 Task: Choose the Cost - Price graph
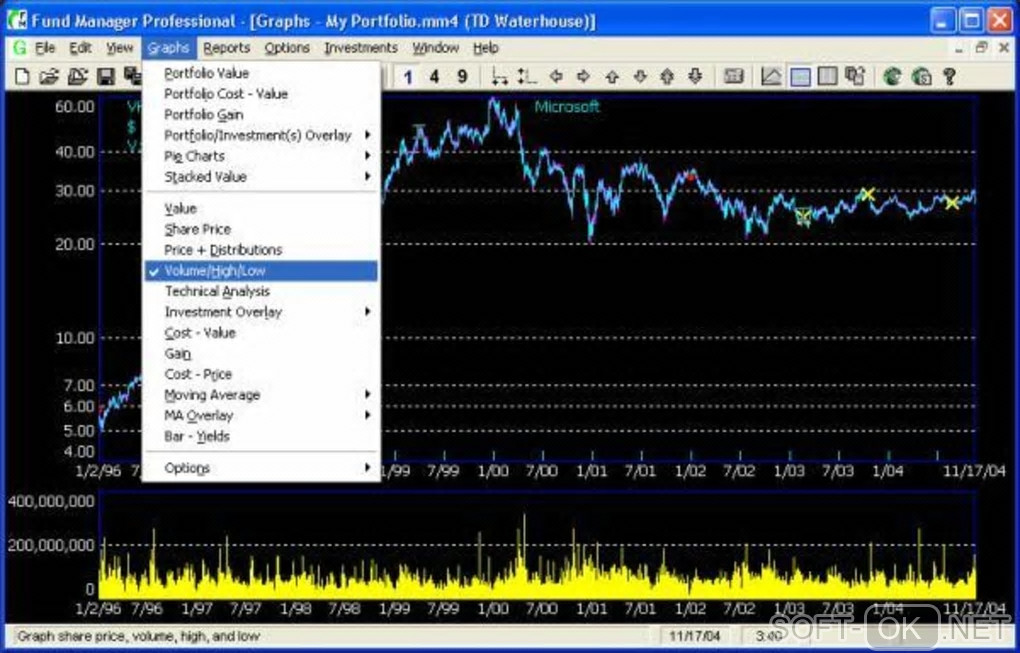261,375
